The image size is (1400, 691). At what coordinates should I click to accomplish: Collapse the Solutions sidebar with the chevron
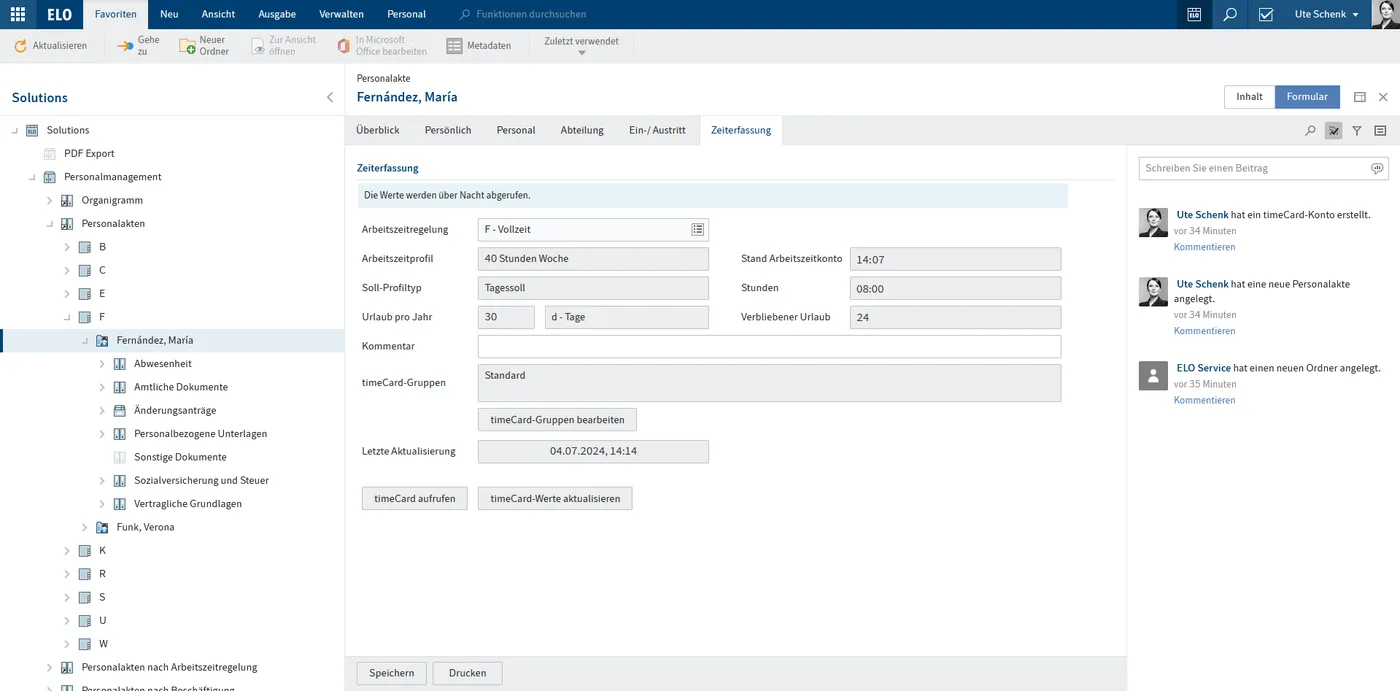click(x=330, y=97)
